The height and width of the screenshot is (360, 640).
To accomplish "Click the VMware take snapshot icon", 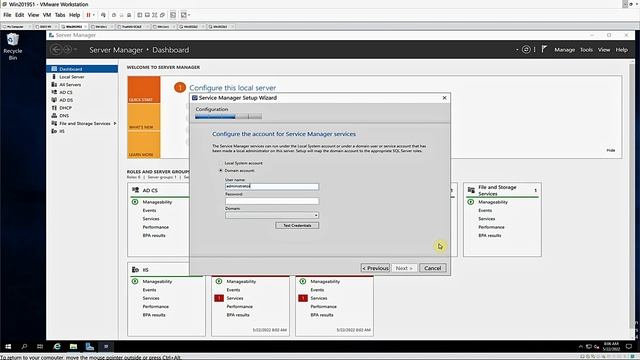I will tap(114, 15).
